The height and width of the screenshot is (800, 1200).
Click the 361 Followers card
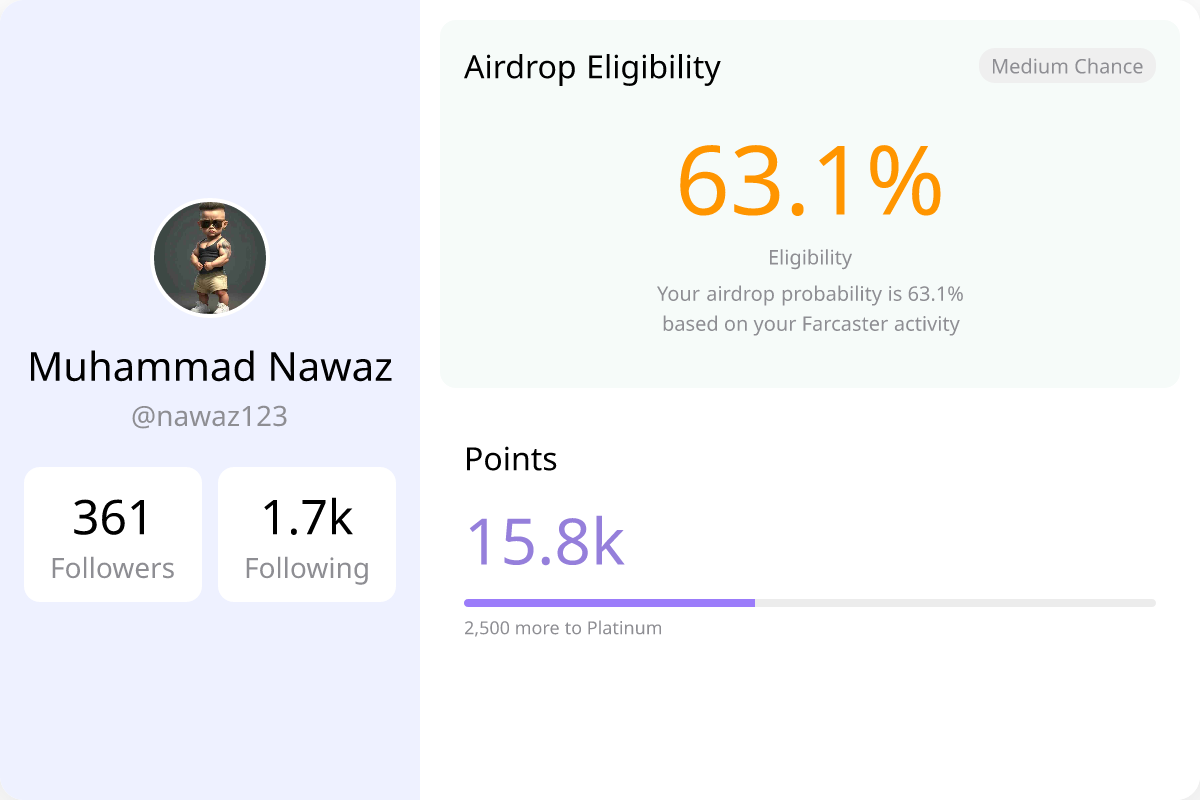click(113, 535)
